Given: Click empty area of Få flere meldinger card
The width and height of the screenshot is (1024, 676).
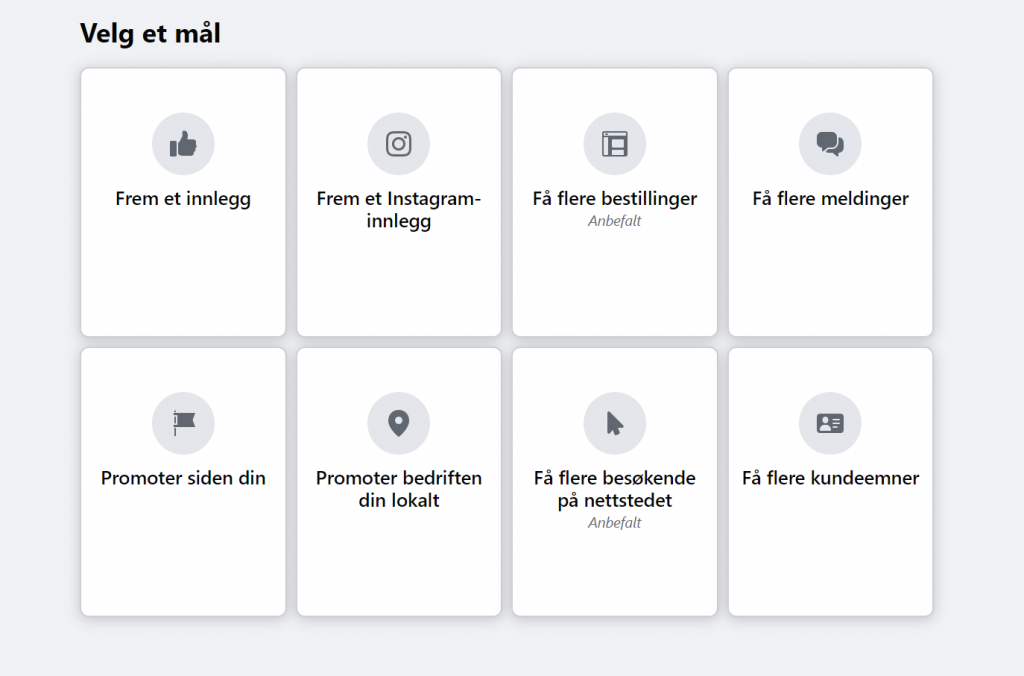Looking at the screenshot, I should pos(830,281).
